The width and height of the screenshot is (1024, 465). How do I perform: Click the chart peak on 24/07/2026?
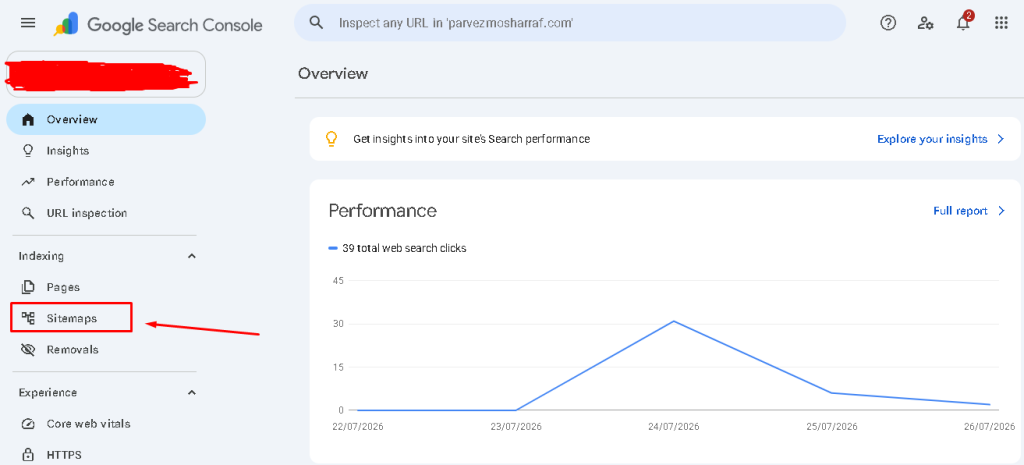tap(673, 321)
